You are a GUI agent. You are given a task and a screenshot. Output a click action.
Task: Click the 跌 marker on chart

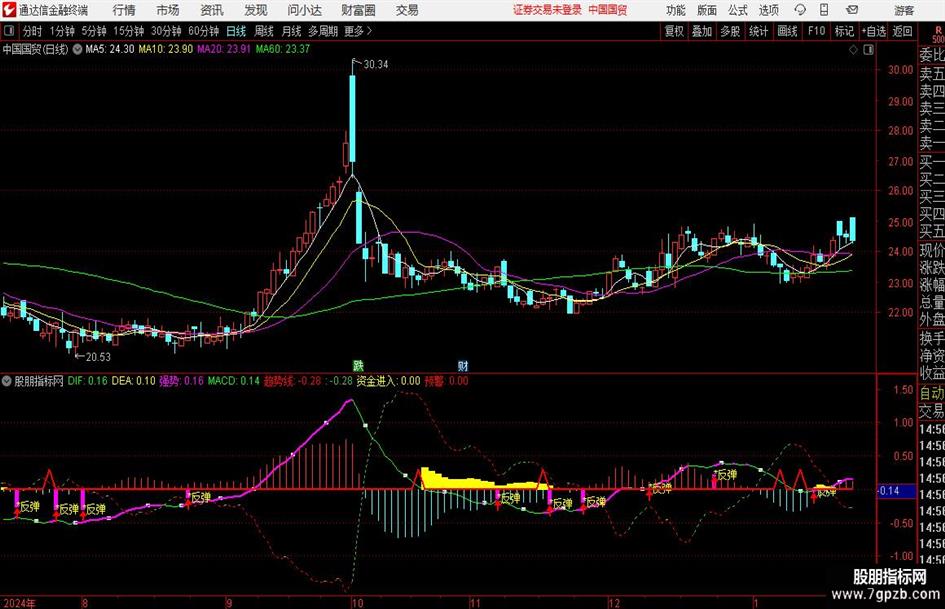point(358,365)
